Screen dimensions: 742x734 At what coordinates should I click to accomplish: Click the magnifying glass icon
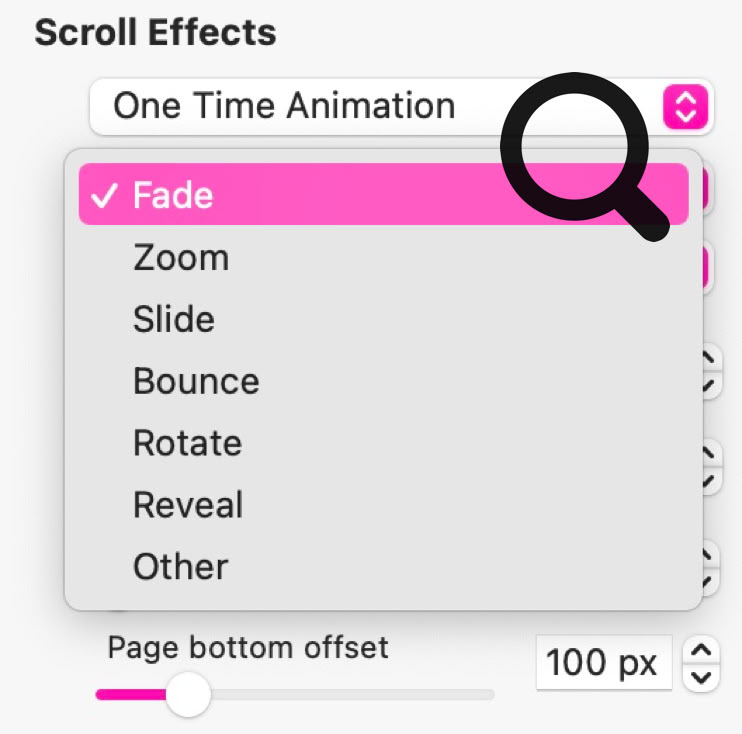click(585, 155)
